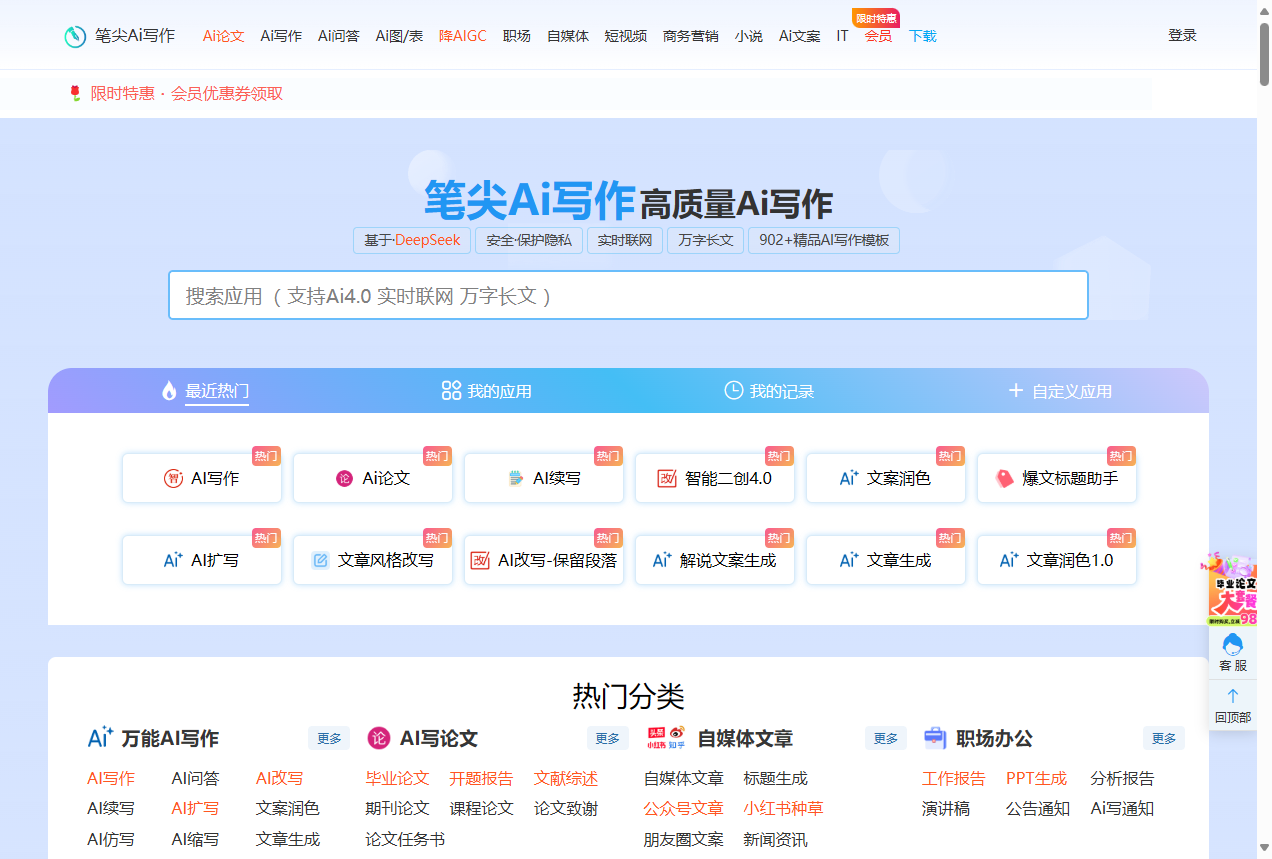The width and height of the screenshot is (1272, 859).
Task: Click the 登录 login link
Action: 1182,35
